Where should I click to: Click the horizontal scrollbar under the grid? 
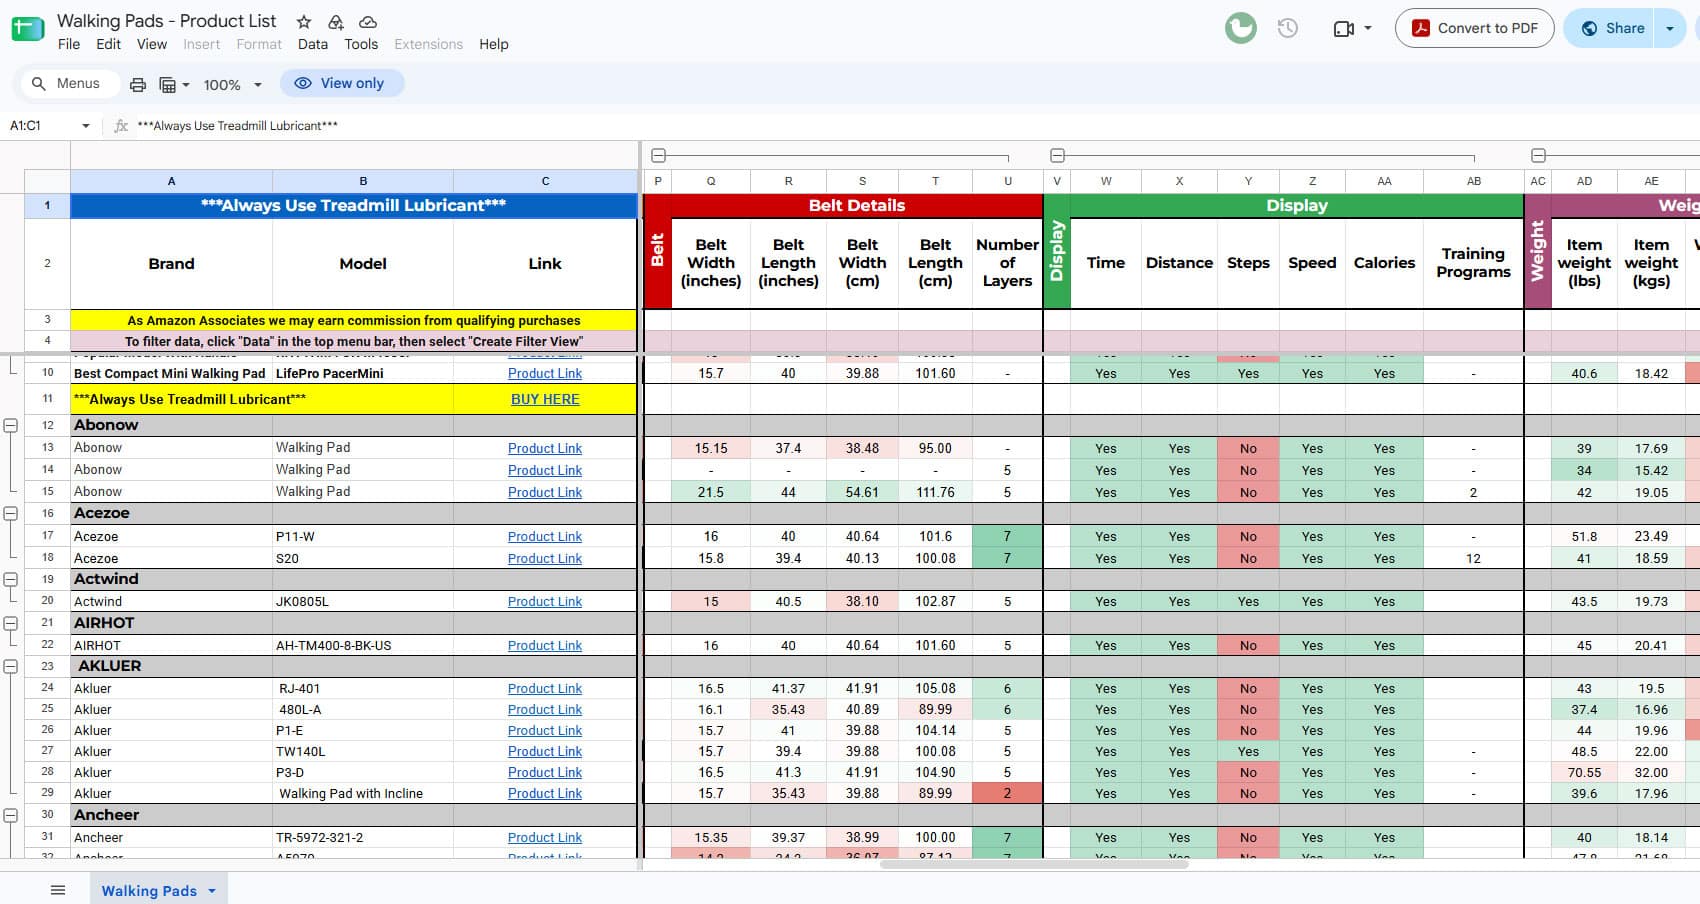tap(1034, 864)
